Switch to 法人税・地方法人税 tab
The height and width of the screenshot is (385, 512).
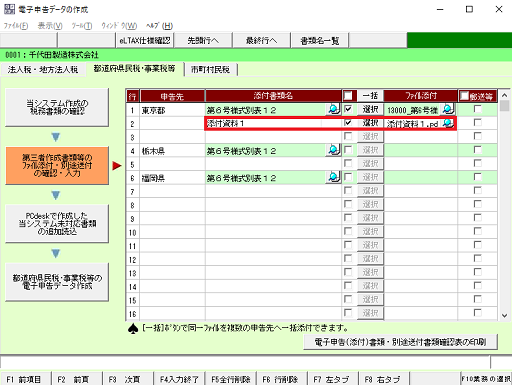point(43,69)
